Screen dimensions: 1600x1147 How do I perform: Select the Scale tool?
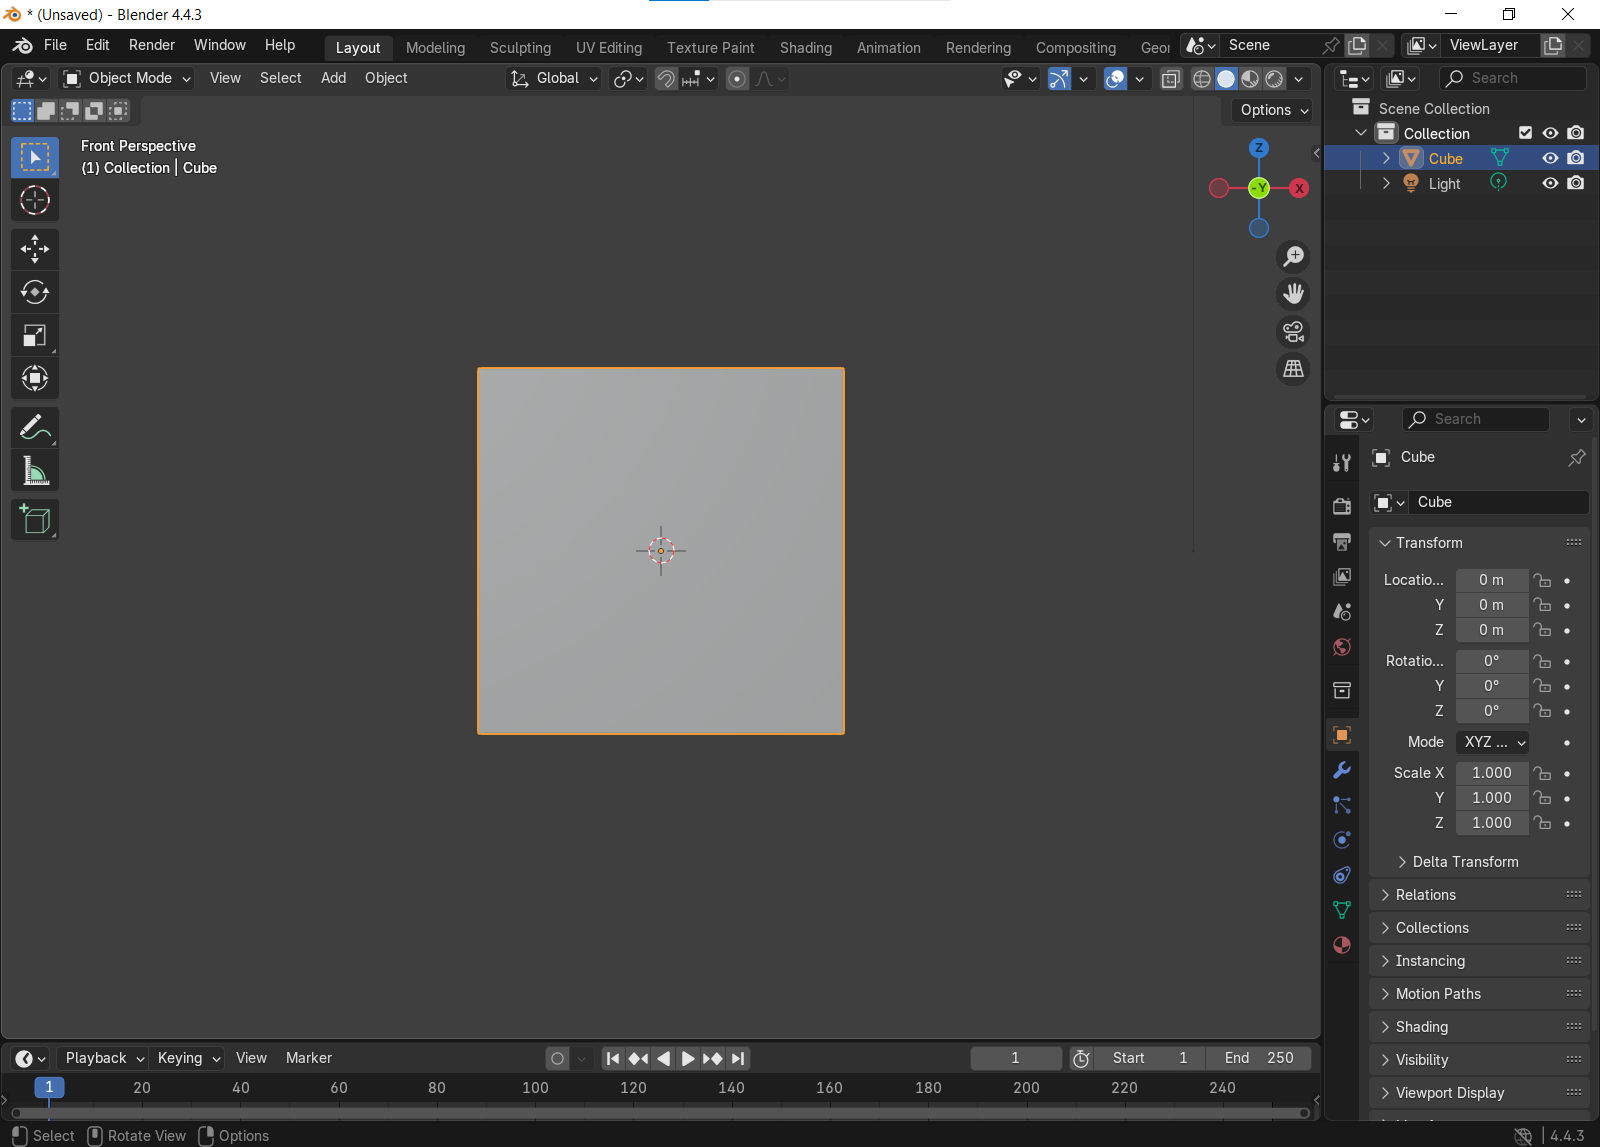click(x=35, y=335)
